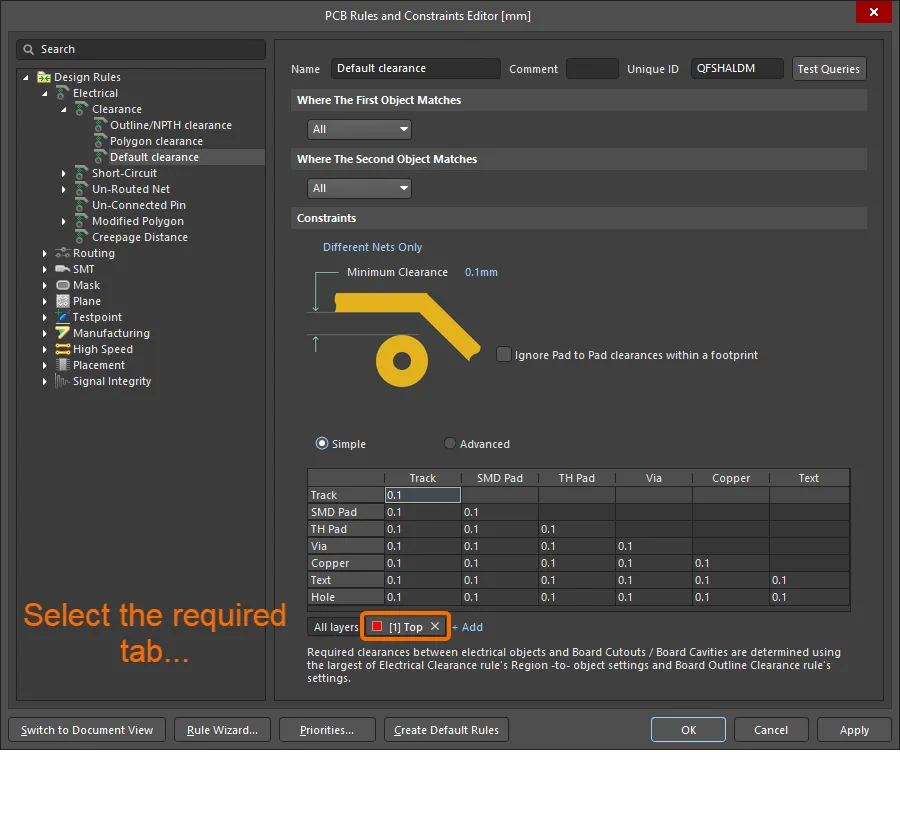Click the Electrical category icon
The height and width of the screenshot is (829, 900).
point(63,92)
